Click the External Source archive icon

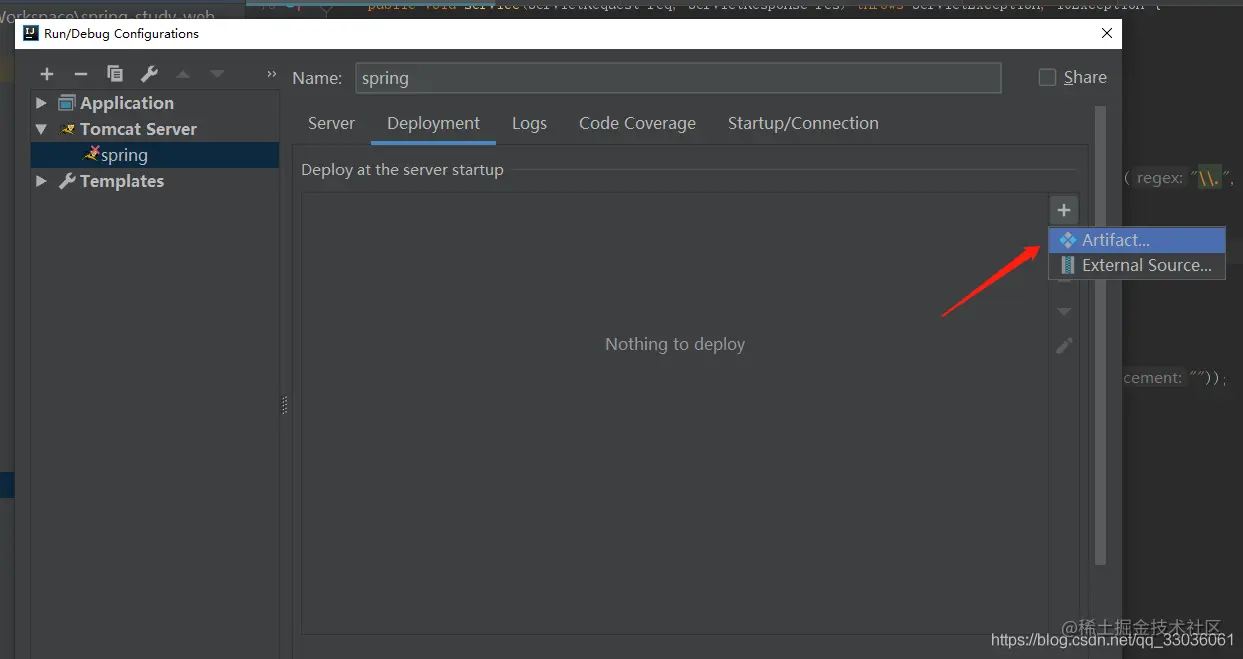pyautogui.click(x=1068, y=265)
